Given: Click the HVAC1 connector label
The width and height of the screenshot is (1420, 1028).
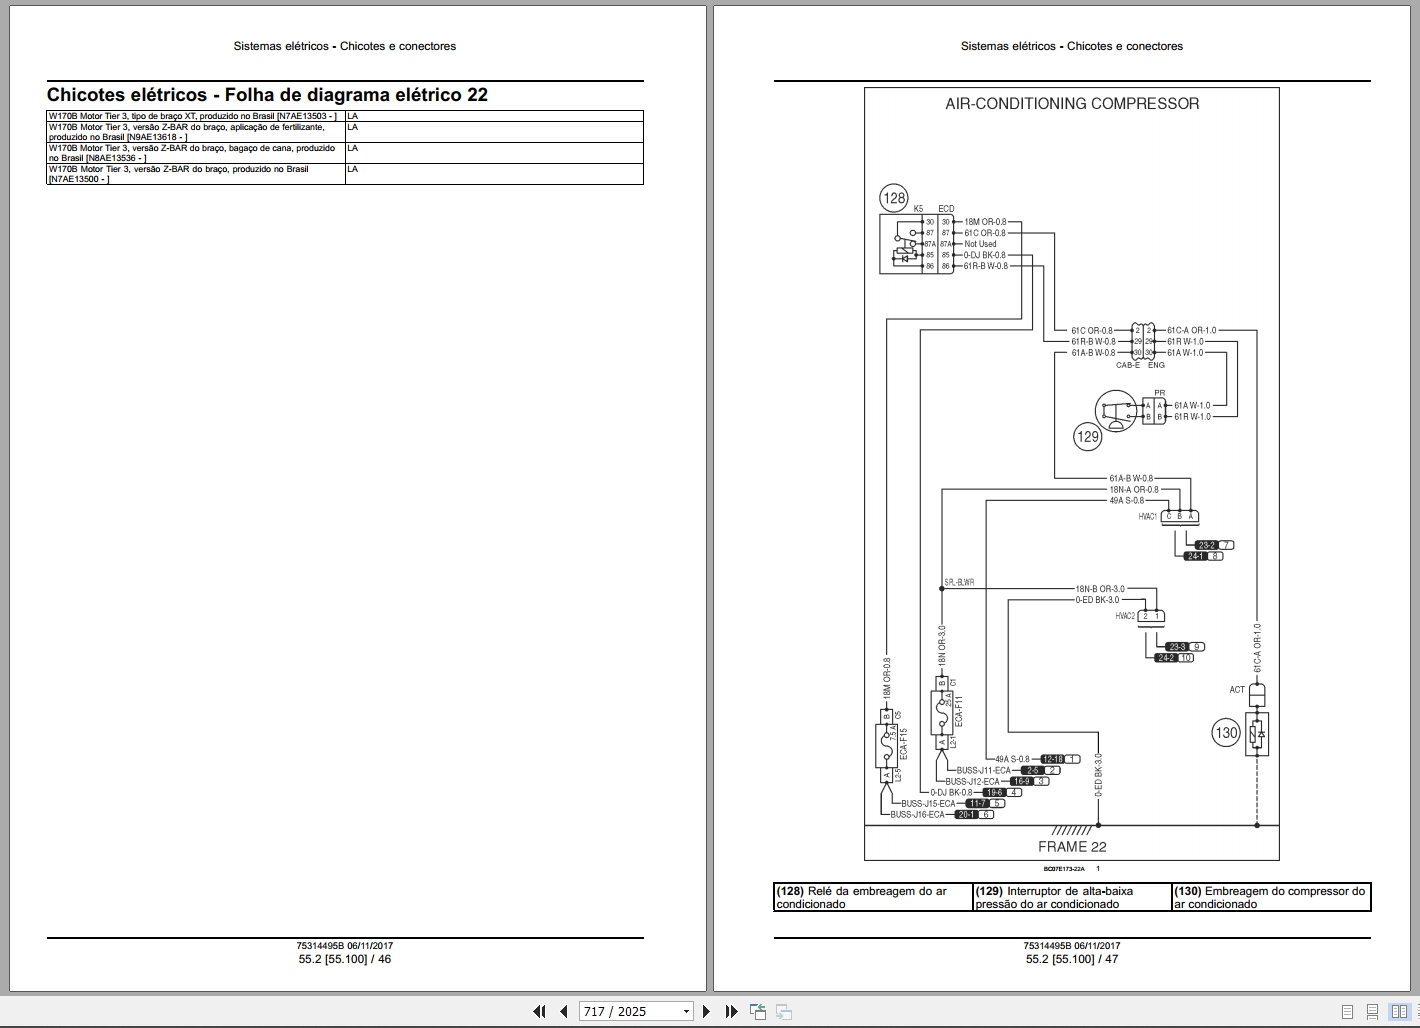Looking at the screenshot, I should pyautogui.click(x=1147, y=516).
